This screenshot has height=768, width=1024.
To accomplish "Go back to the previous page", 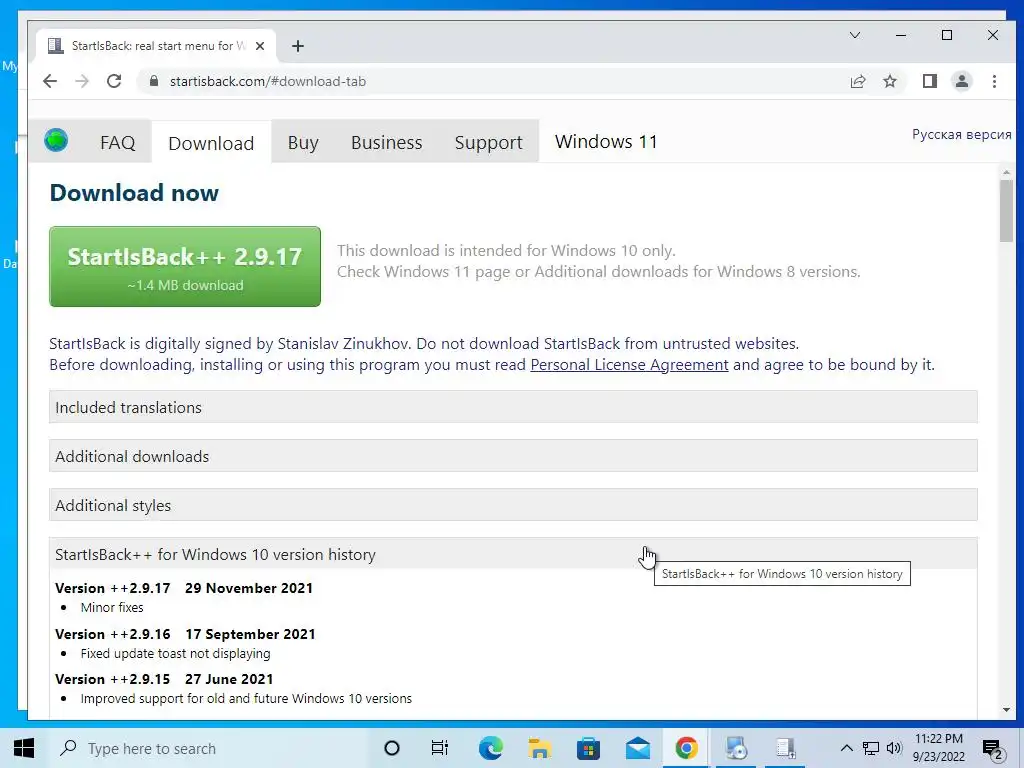I will (50, 81).
